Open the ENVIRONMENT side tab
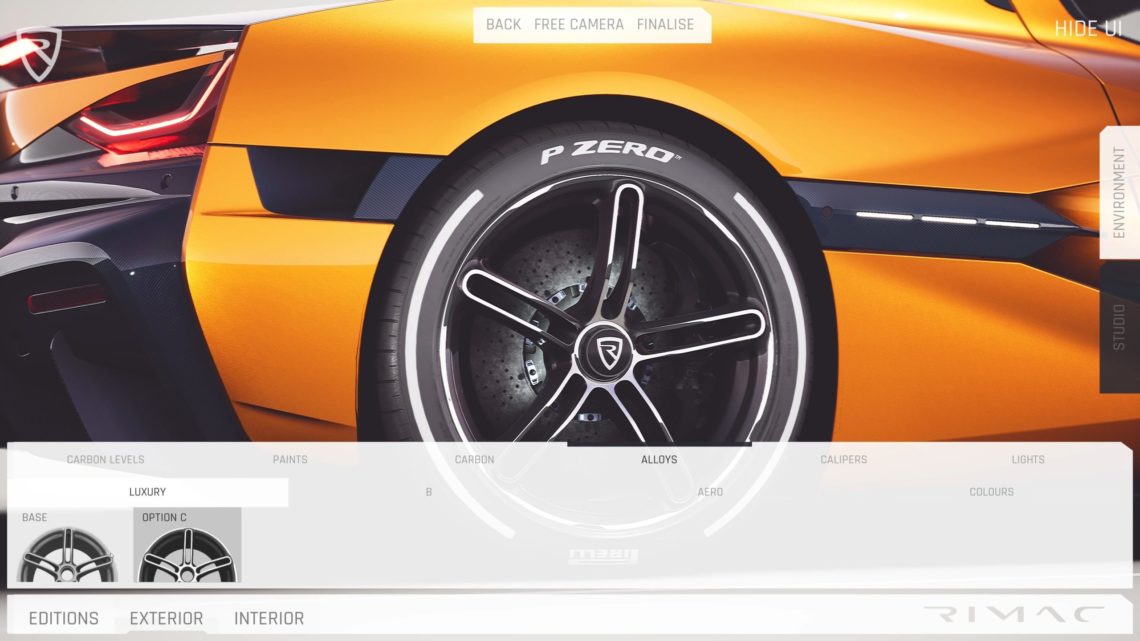The image size is (1140, 641). pos(1119,193)
